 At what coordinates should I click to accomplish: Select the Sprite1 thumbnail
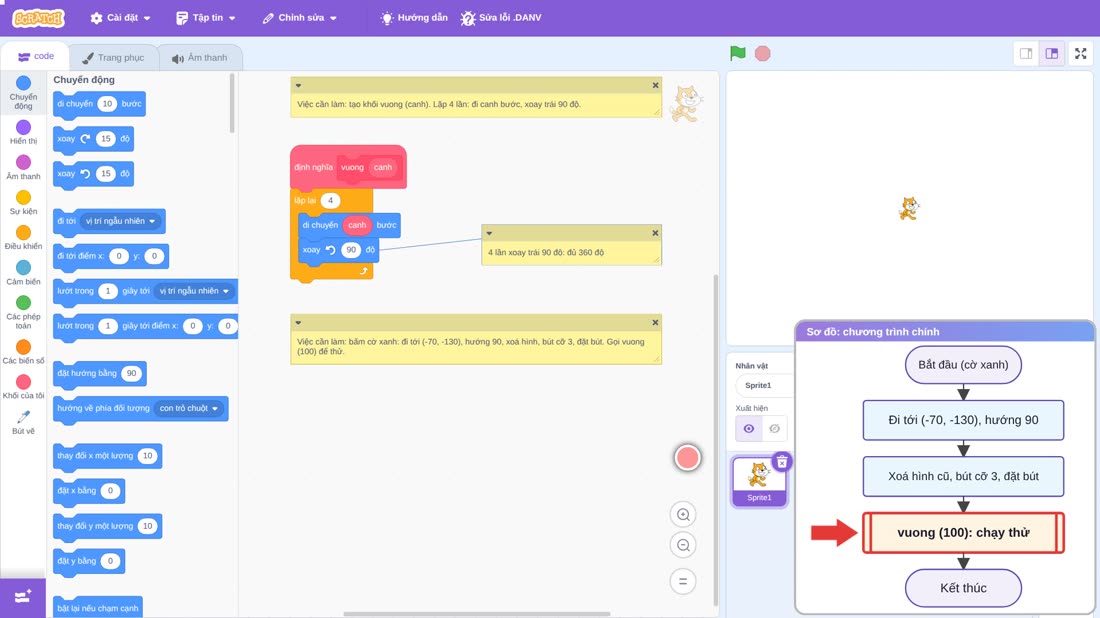pos(759,481)
